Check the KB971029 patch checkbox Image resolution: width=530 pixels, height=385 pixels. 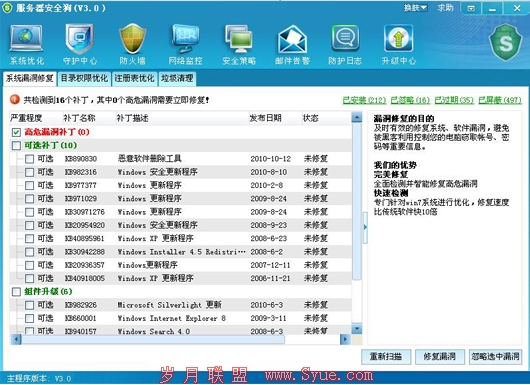(x=29, y=199)
